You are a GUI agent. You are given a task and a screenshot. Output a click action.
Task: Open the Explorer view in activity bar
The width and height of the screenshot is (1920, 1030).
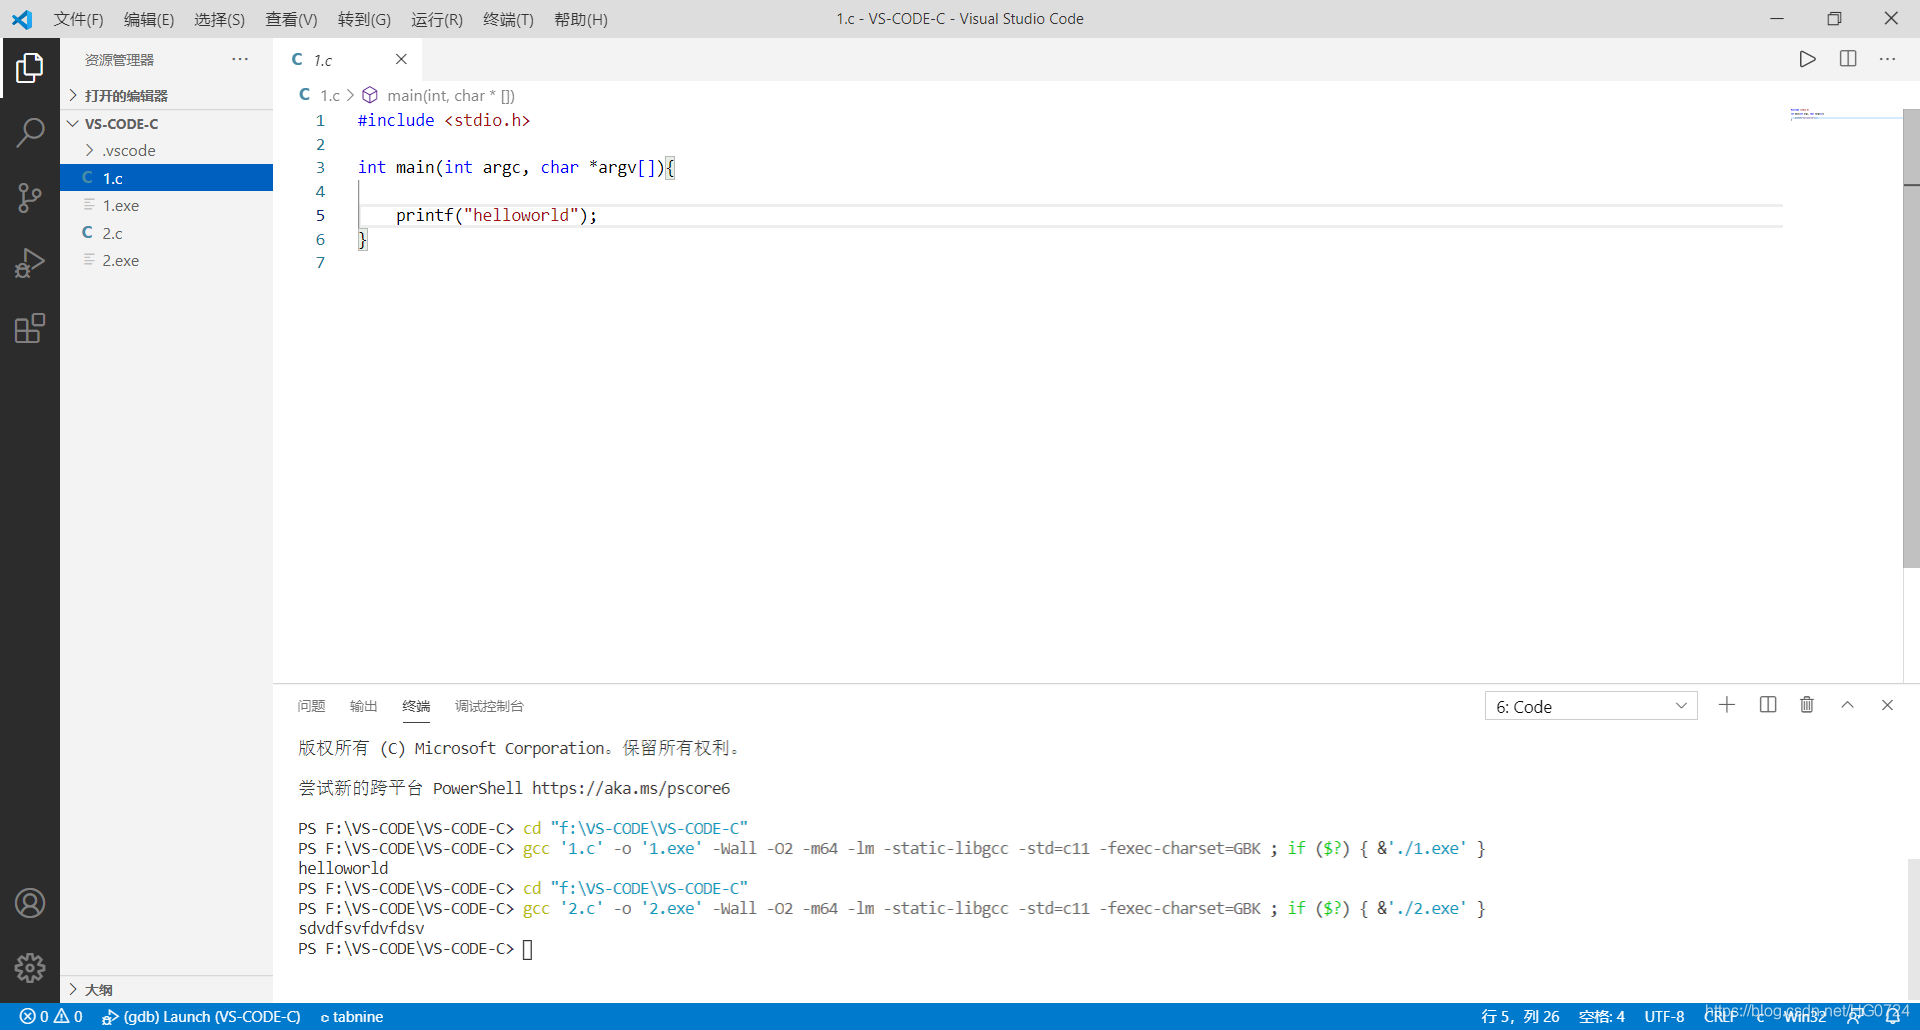tap(30, 68)
